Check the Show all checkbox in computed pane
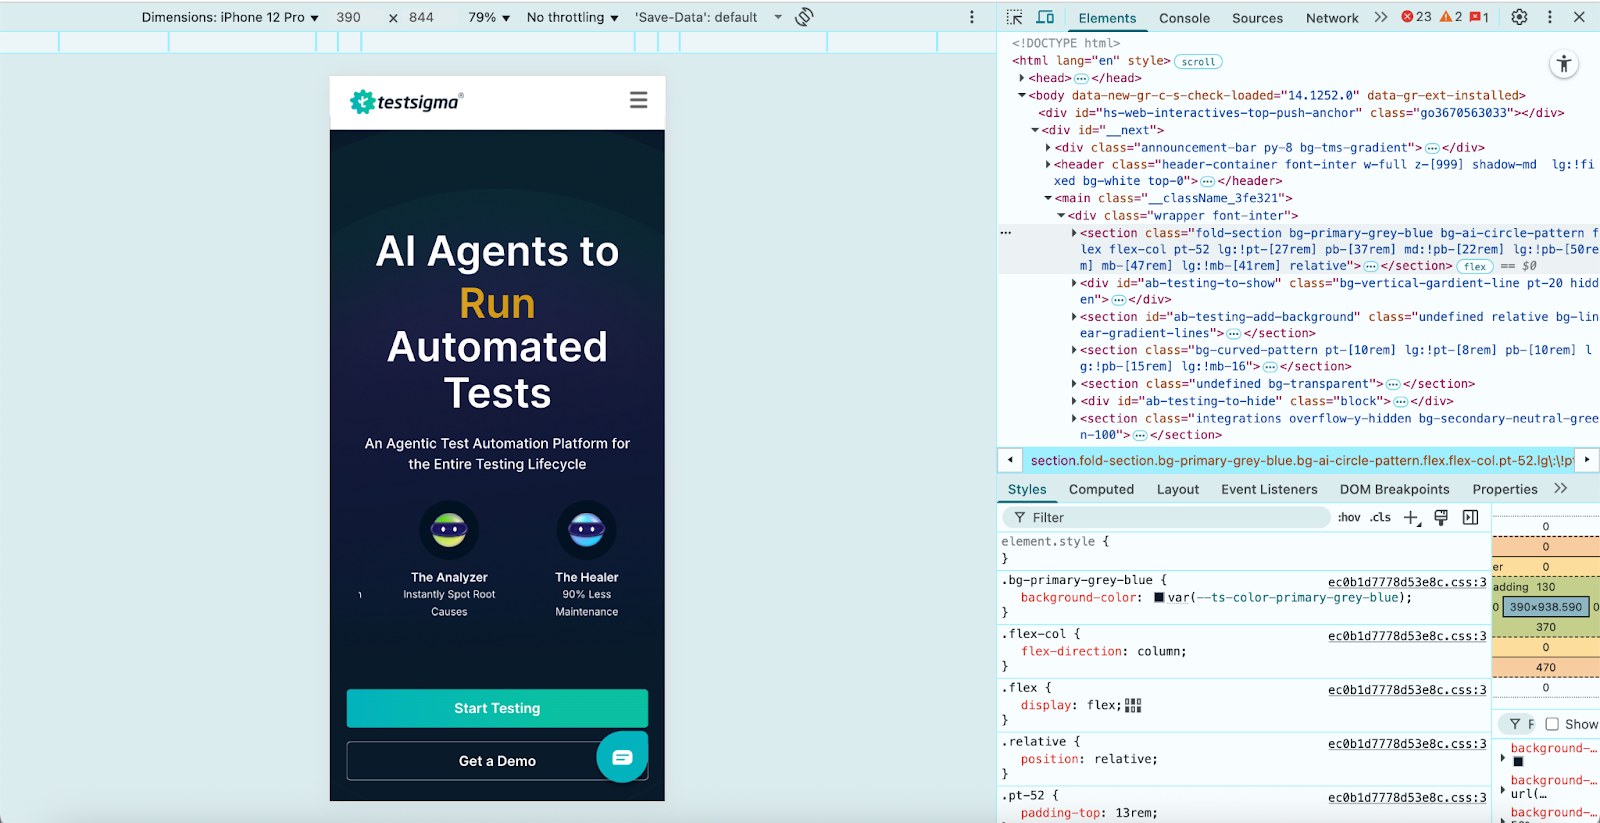 (x=1552, y=724)
